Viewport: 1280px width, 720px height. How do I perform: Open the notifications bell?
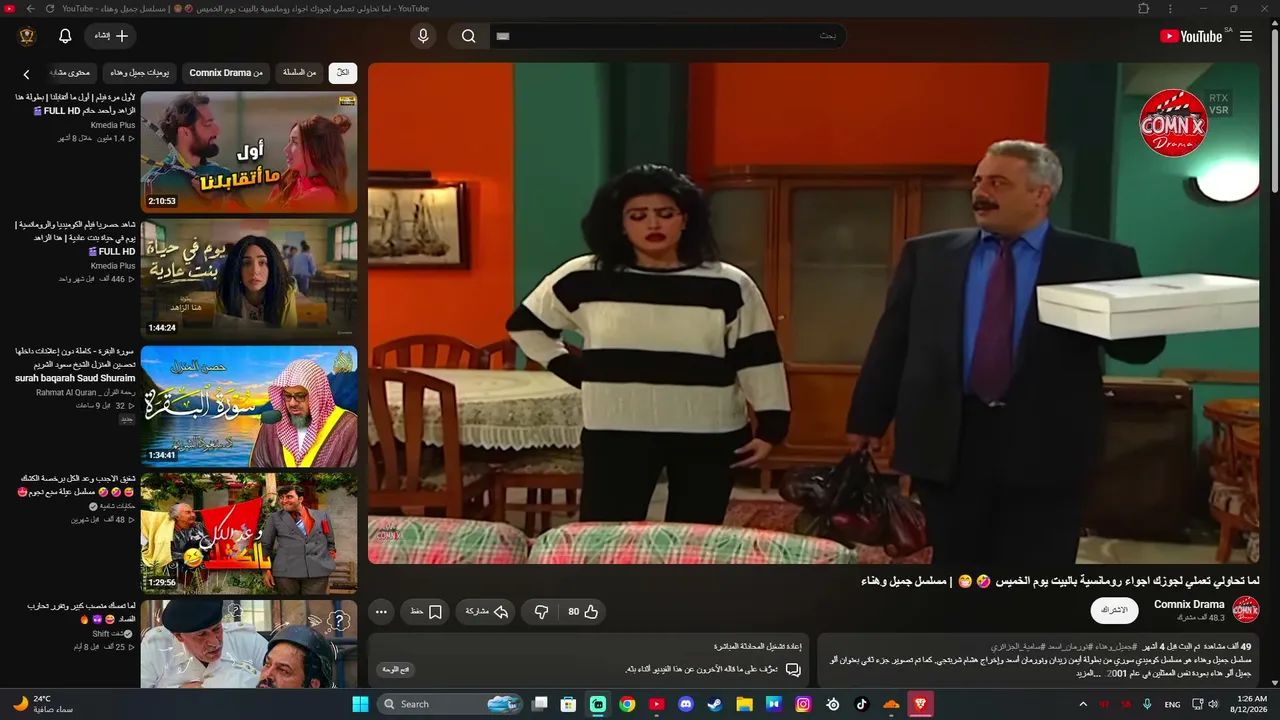pos(65,36)
